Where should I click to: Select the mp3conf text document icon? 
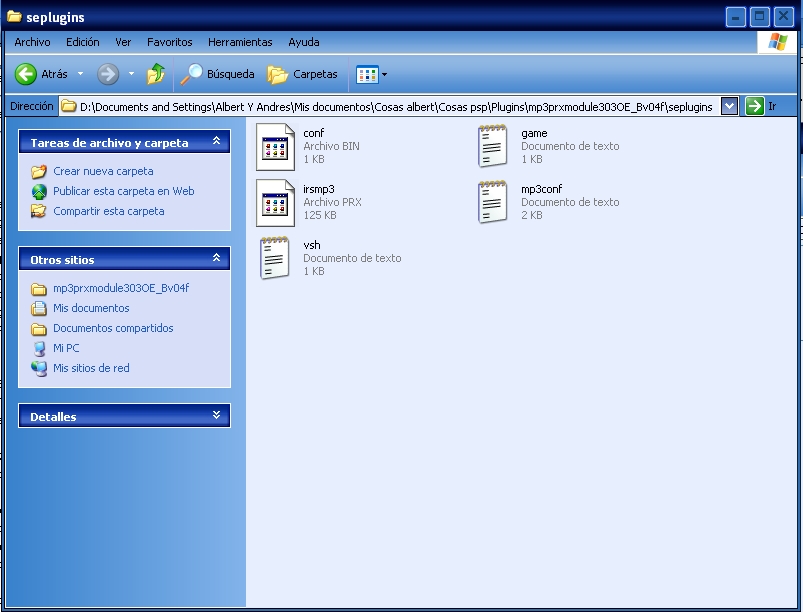point(492,201)
